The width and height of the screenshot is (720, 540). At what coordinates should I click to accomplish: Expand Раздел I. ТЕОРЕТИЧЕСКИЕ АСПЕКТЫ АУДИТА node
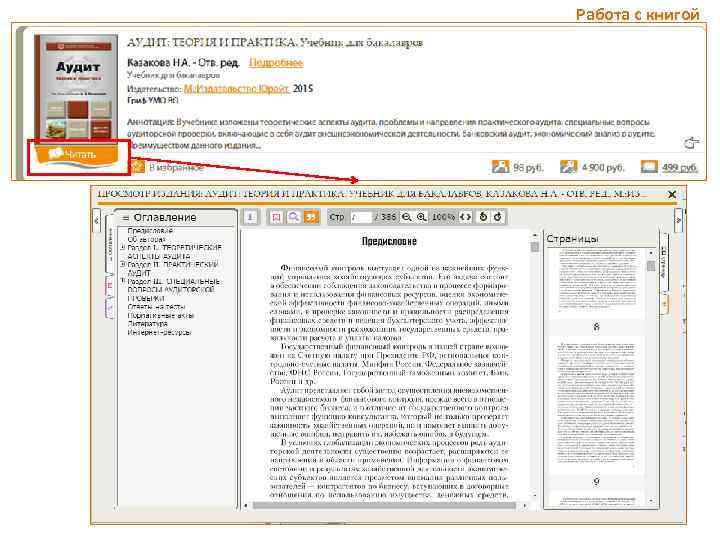(123, 248)
